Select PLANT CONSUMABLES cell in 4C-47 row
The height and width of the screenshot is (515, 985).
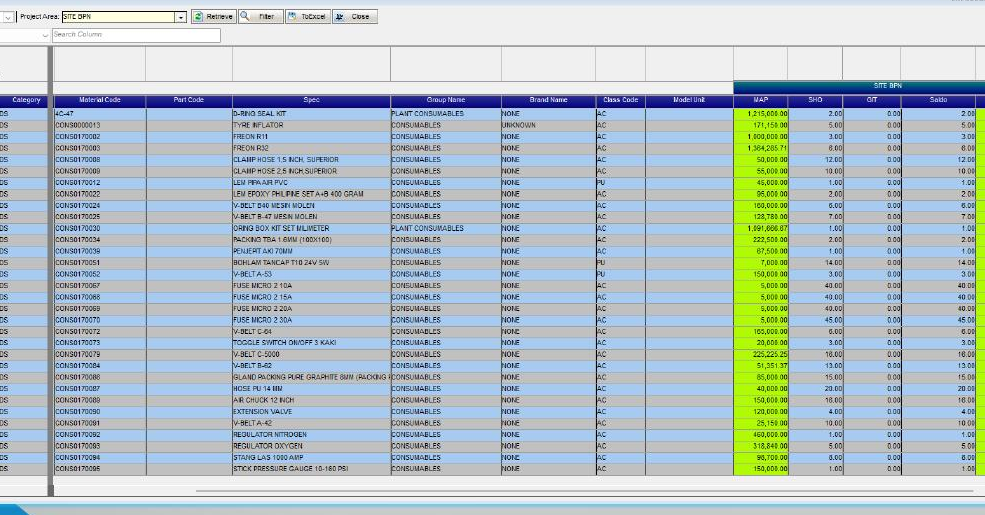[x=446, y=114]
